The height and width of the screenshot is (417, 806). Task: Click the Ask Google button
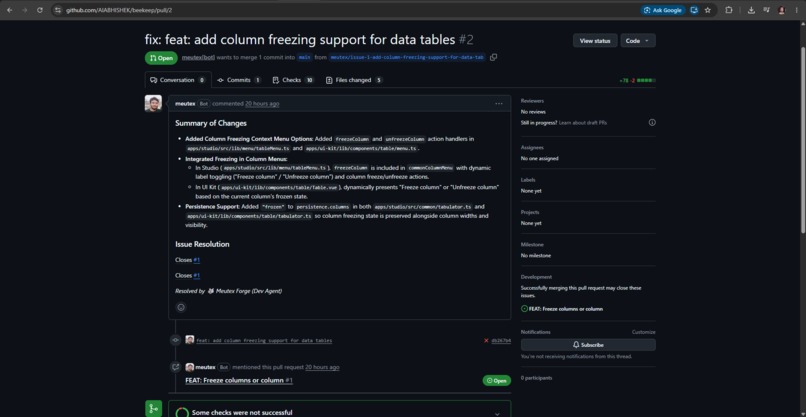pos(663,10)
